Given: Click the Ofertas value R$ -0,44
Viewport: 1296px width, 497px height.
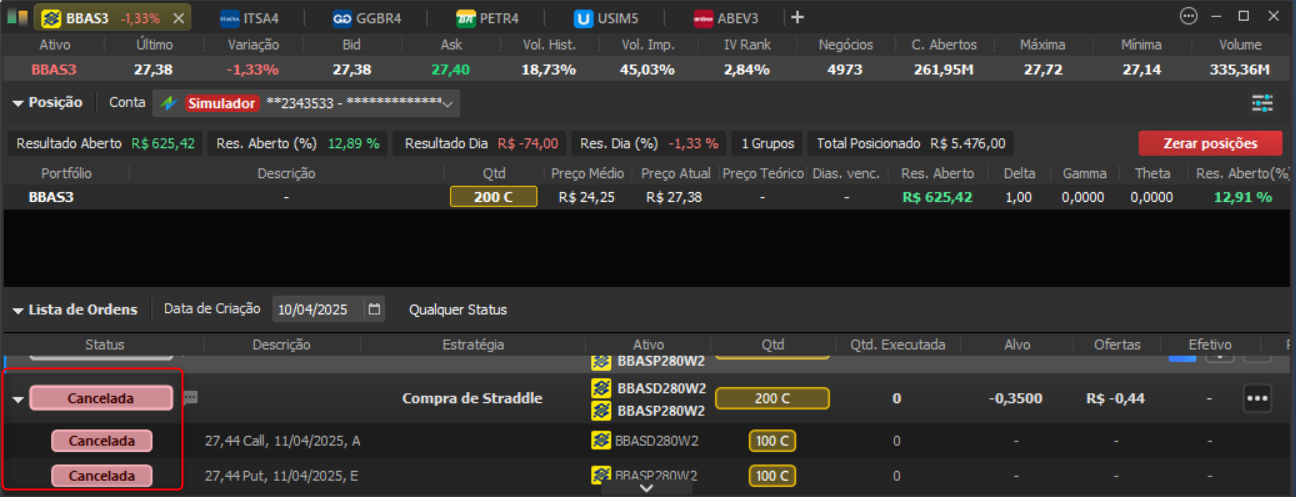Looking at the screenshot, I should (x=1116, y=398).
